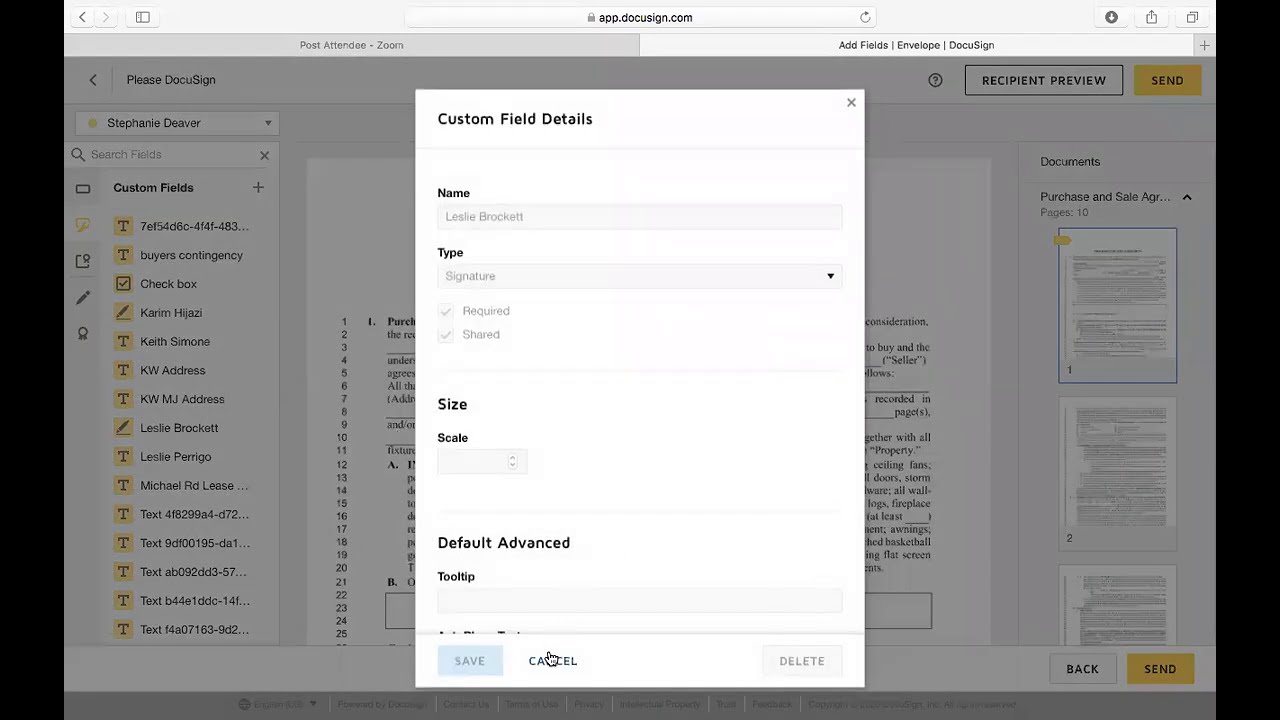Click the Tooltip input field

tap(639, 600)
